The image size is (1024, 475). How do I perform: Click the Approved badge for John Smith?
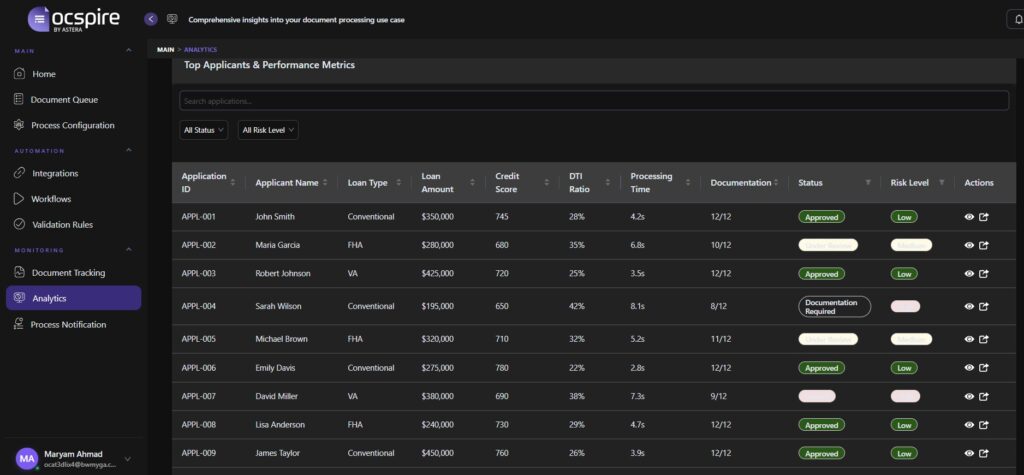pos(822,217)
